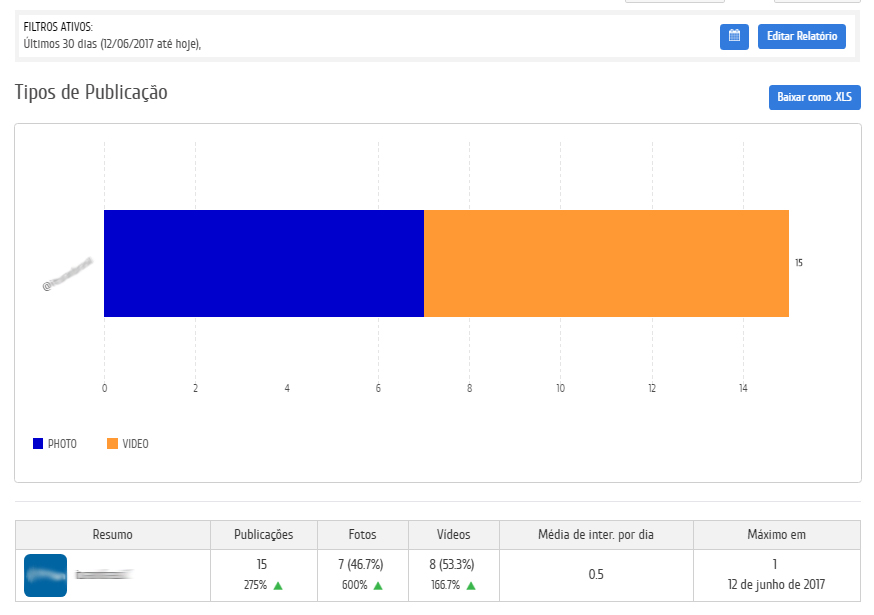Click the Média de inter. por dia header
This screenshot has height=615, width=874.
(595, 535)
